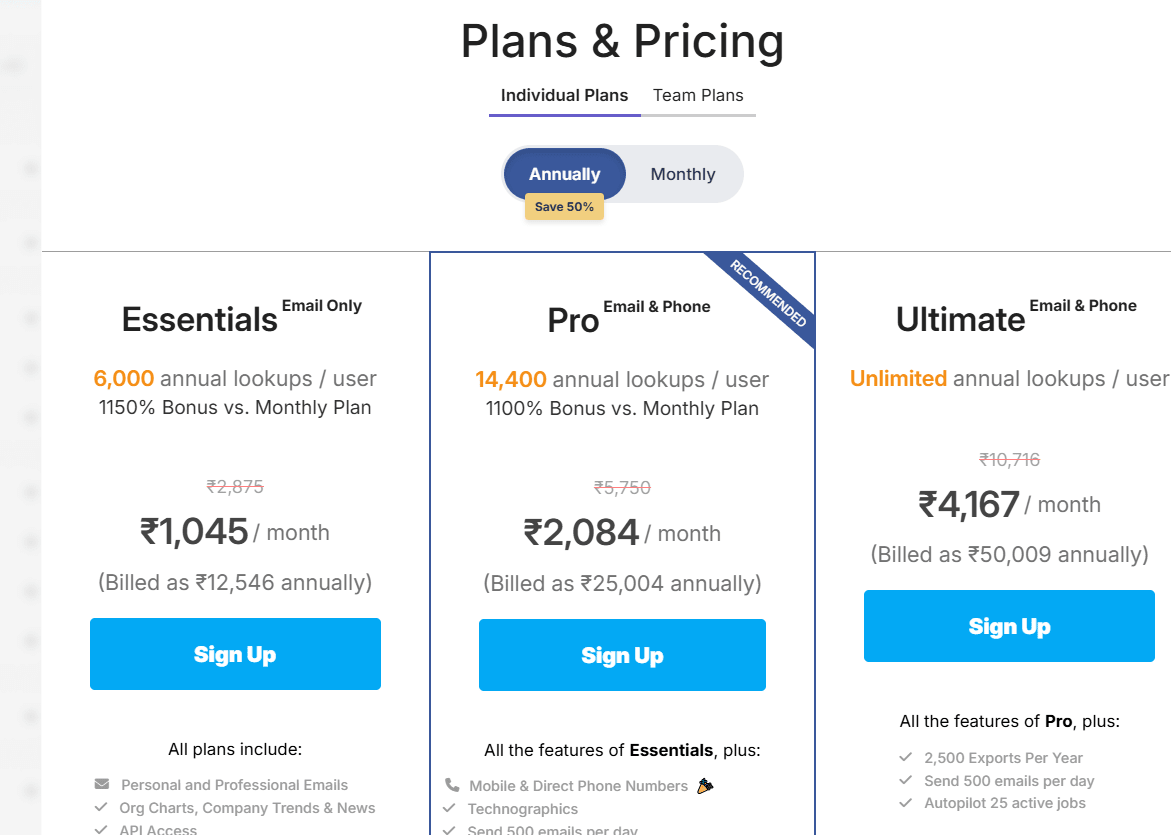1171x835 pixels.
Task: Sign up for the Ultimate plan
Action: tap(1009, 626)
